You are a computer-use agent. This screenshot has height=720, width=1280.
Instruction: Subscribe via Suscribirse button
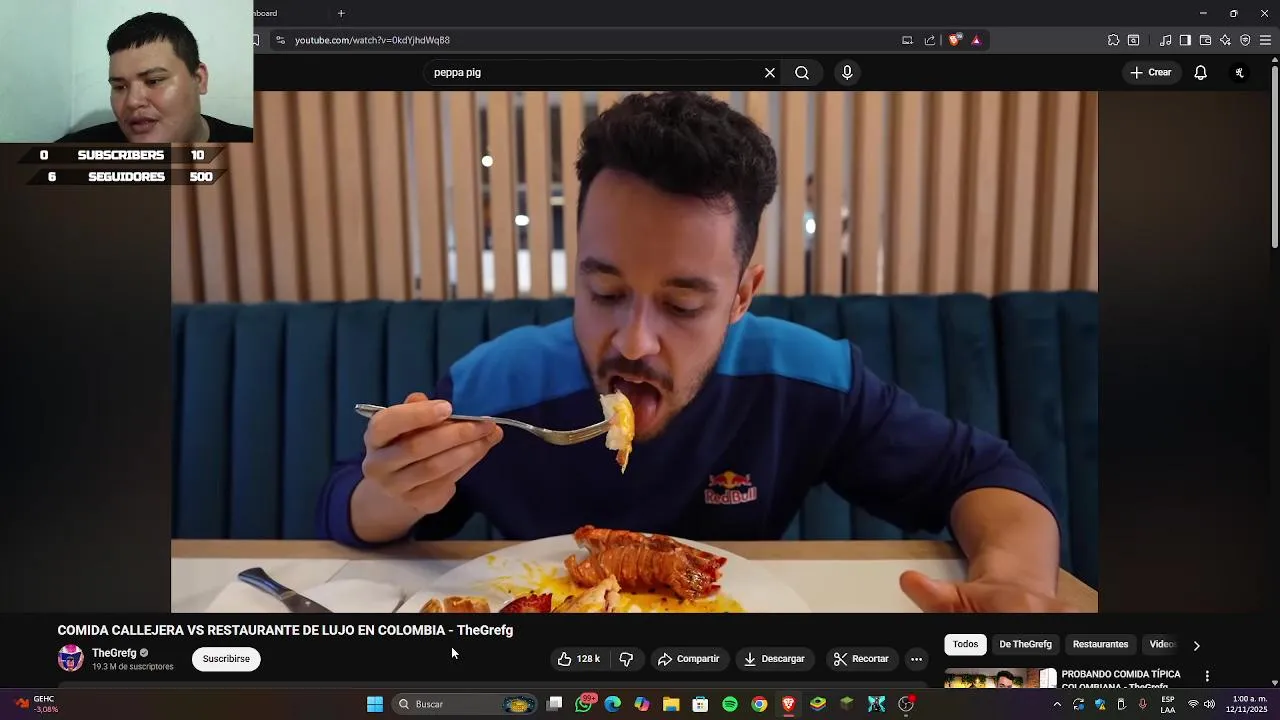[x=226, y=659]
